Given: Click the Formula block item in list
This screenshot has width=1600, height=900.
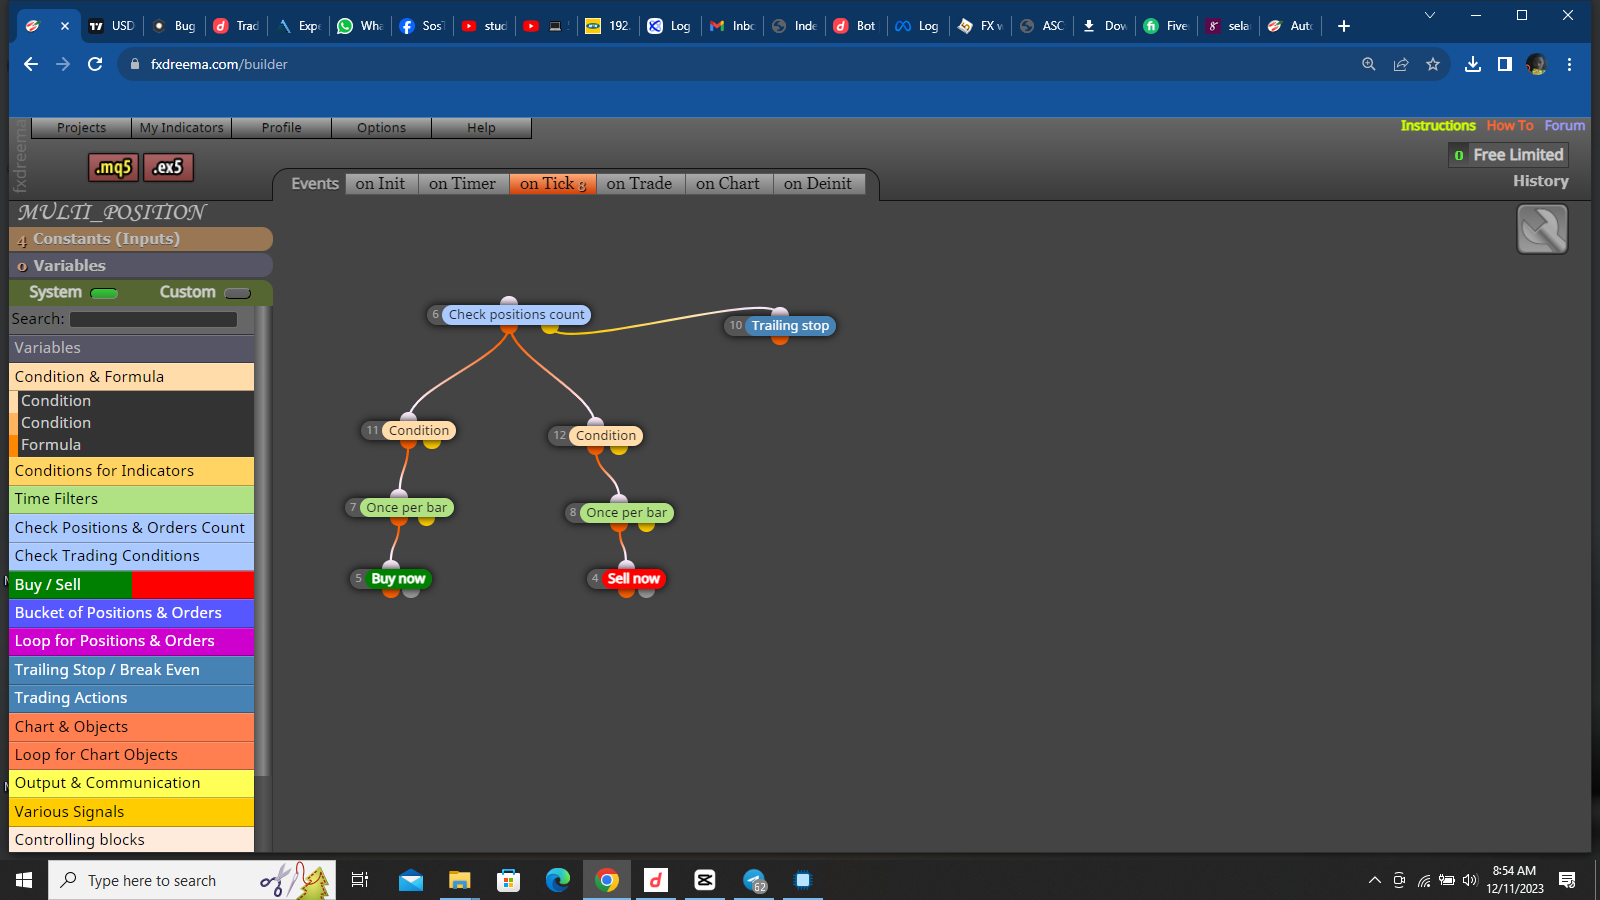Looking at the screenshot, I should (132, 445).
